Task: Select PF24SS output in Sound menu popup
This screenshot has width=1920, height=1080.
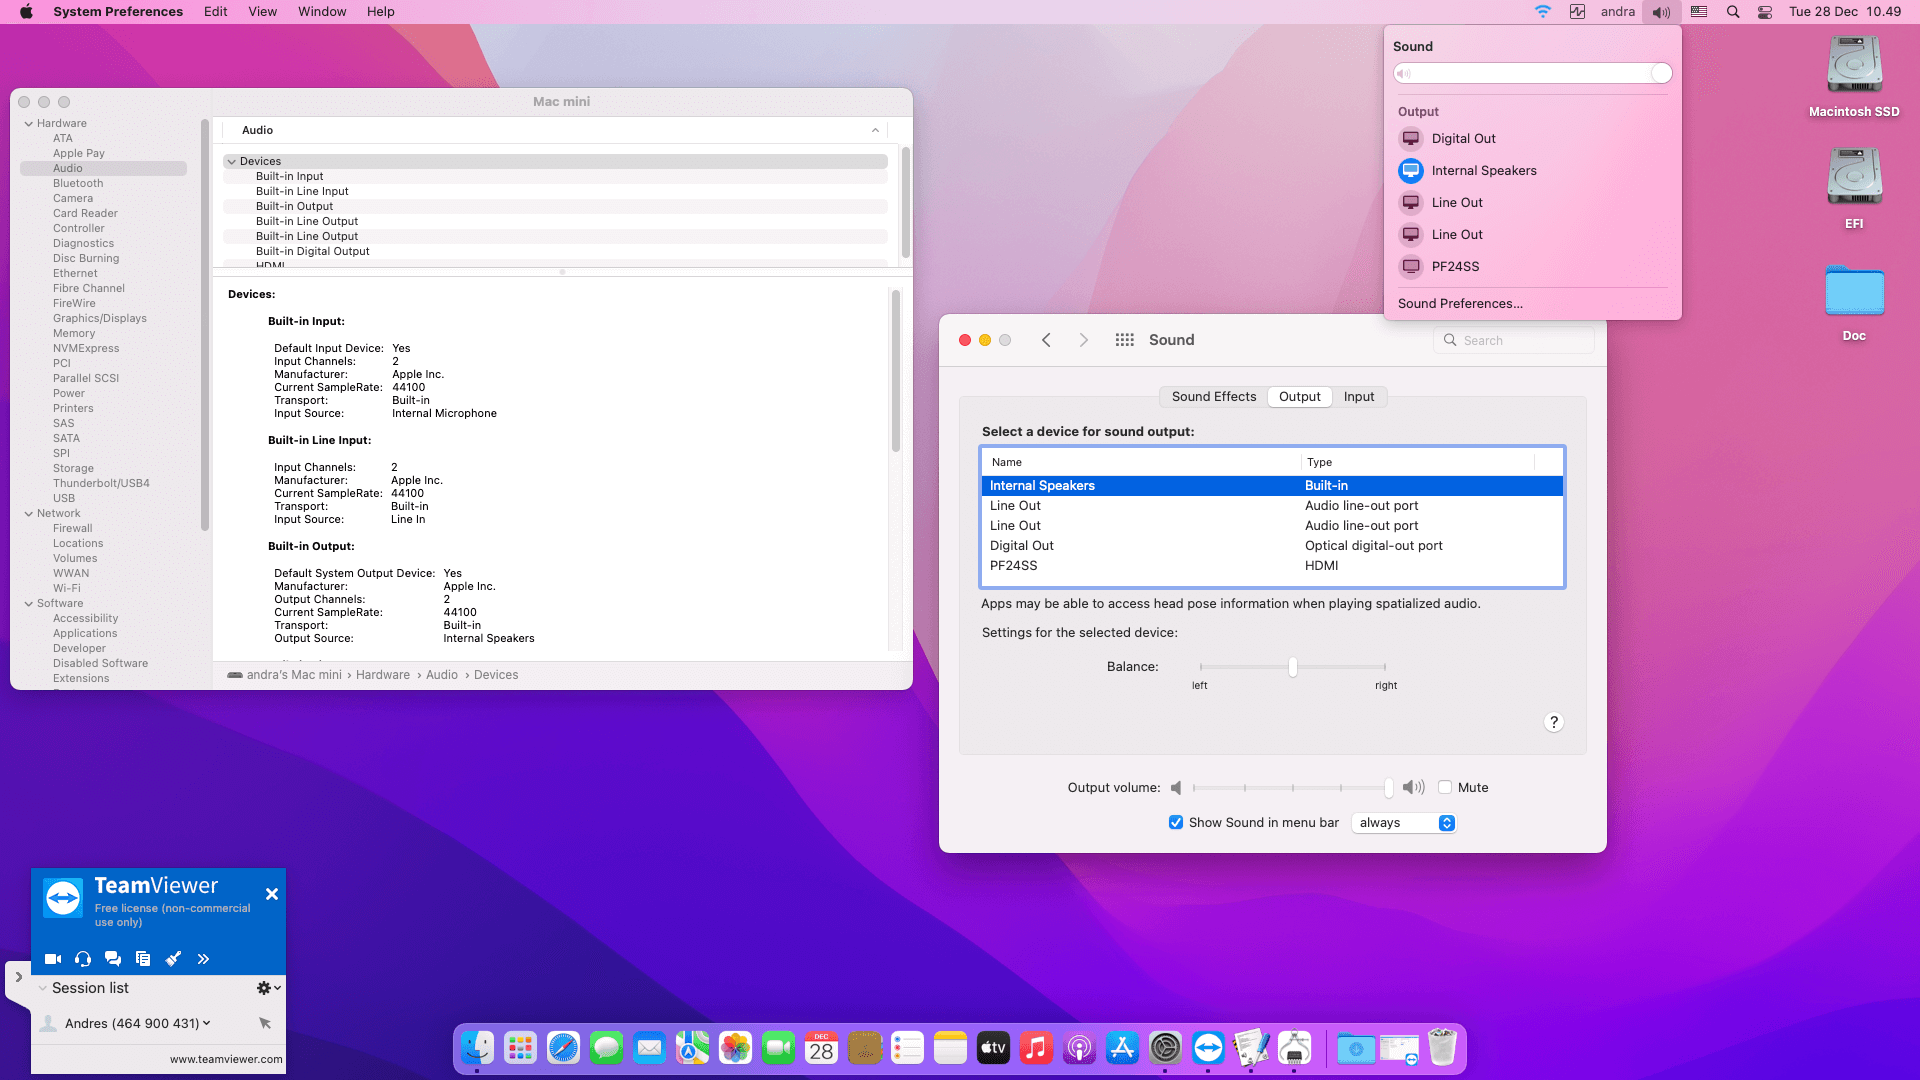Action: [1455, 267]
